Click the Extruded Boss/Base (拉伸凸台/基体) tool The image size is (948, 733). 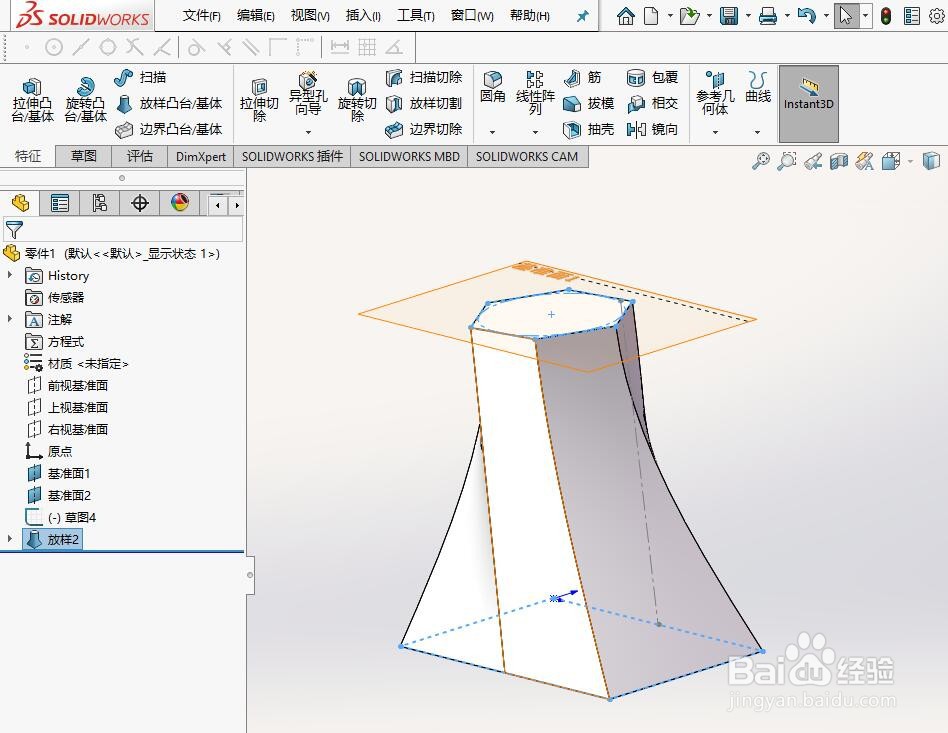pos(33,100)
